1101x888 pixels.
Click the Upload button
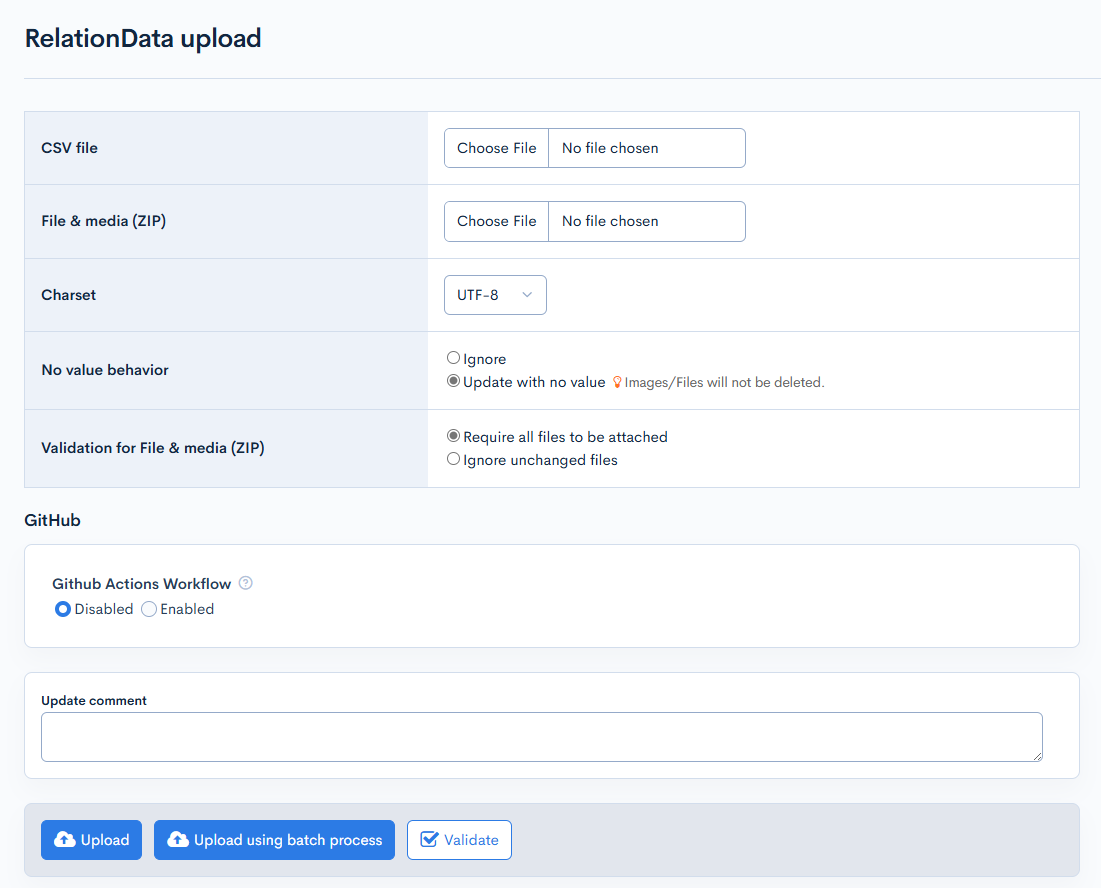point(91,840)
